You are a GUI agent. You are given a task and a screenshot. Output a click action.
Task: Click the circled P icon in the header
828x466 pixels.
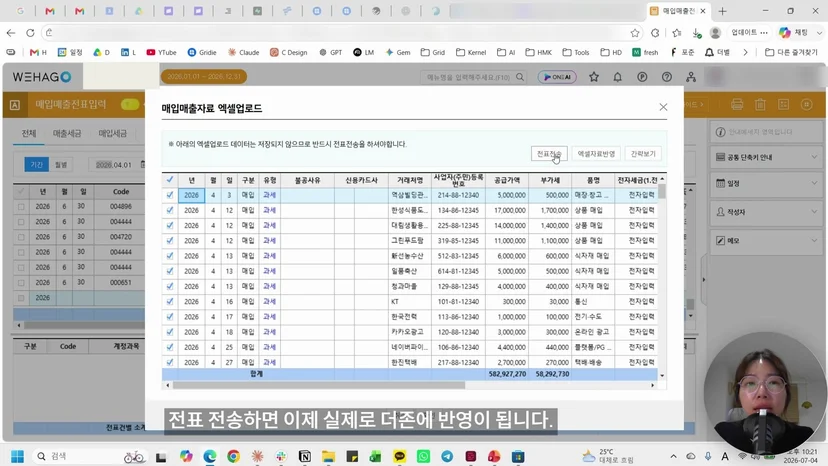coord(642,77)
